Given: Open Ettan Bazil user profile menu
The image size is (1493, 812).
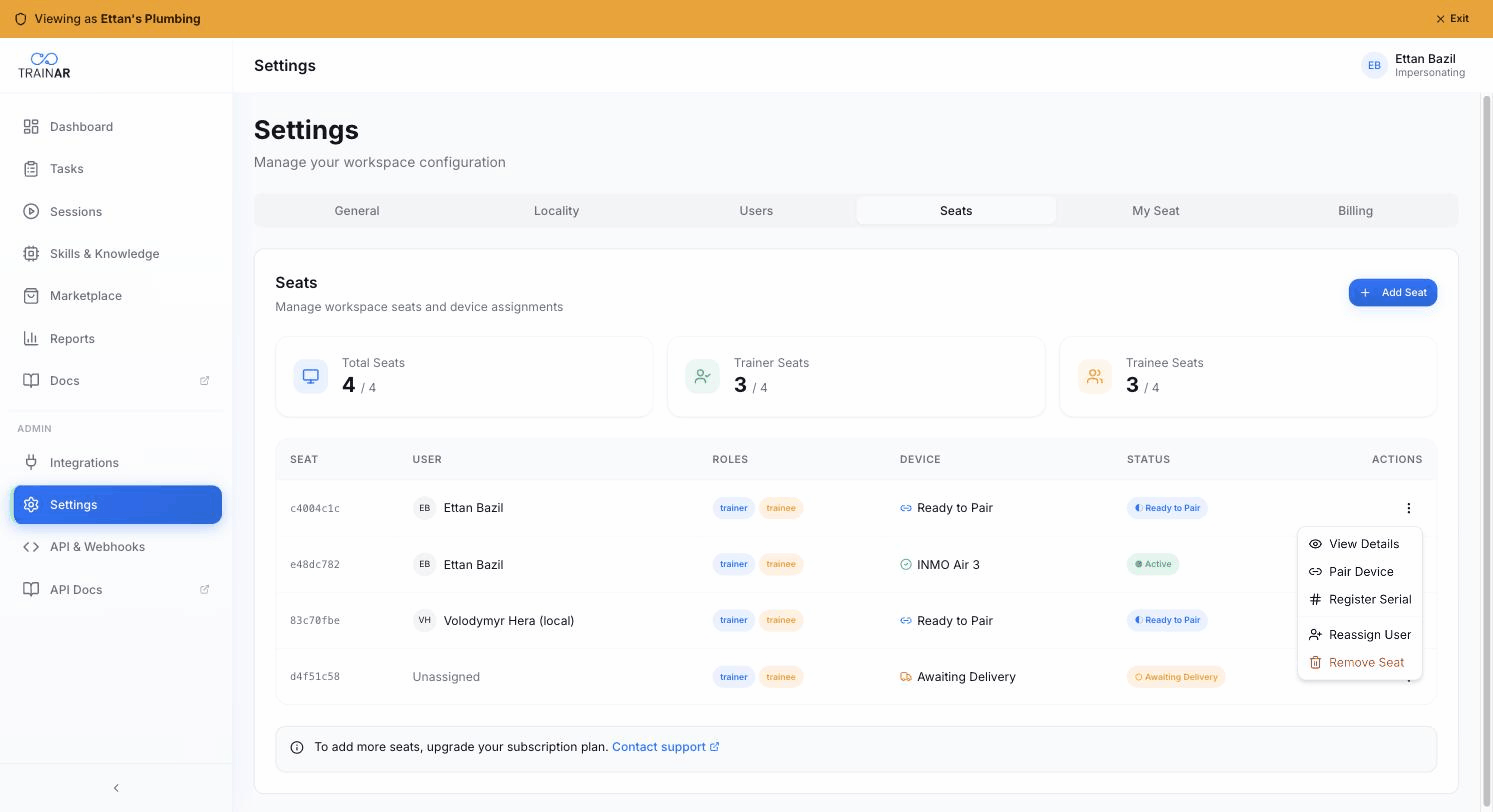Looking at the screenshot, I should tap(1413, 65).
